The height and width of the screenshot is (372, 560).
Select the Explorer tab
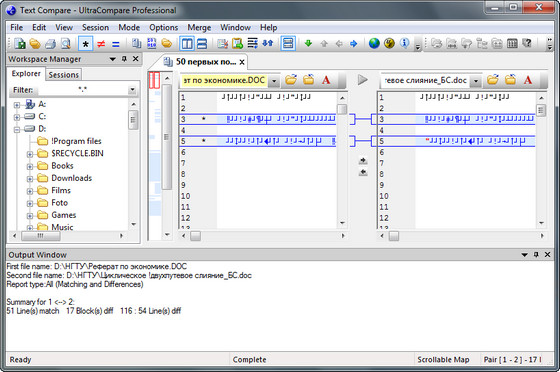tap(26, 74)
